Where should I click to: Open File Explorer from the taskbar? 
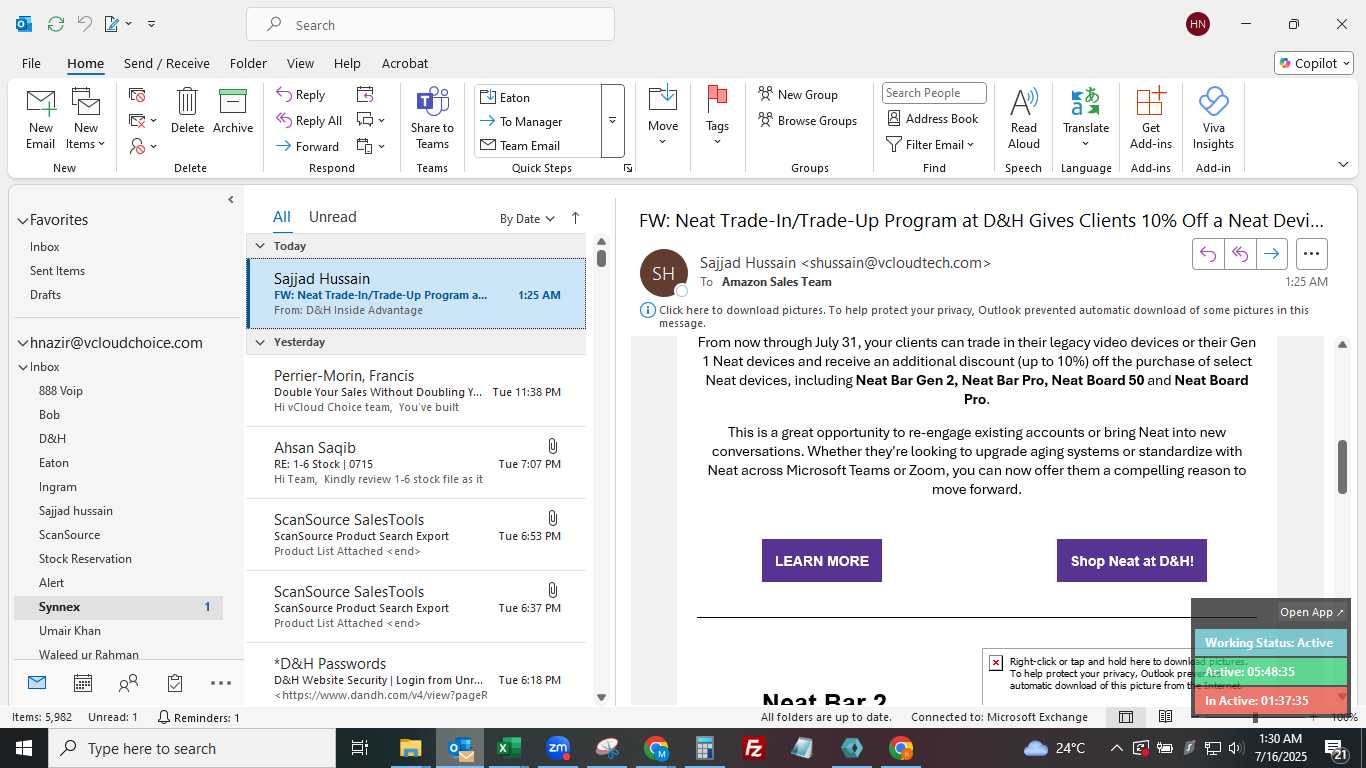click(x=410, y=748)
